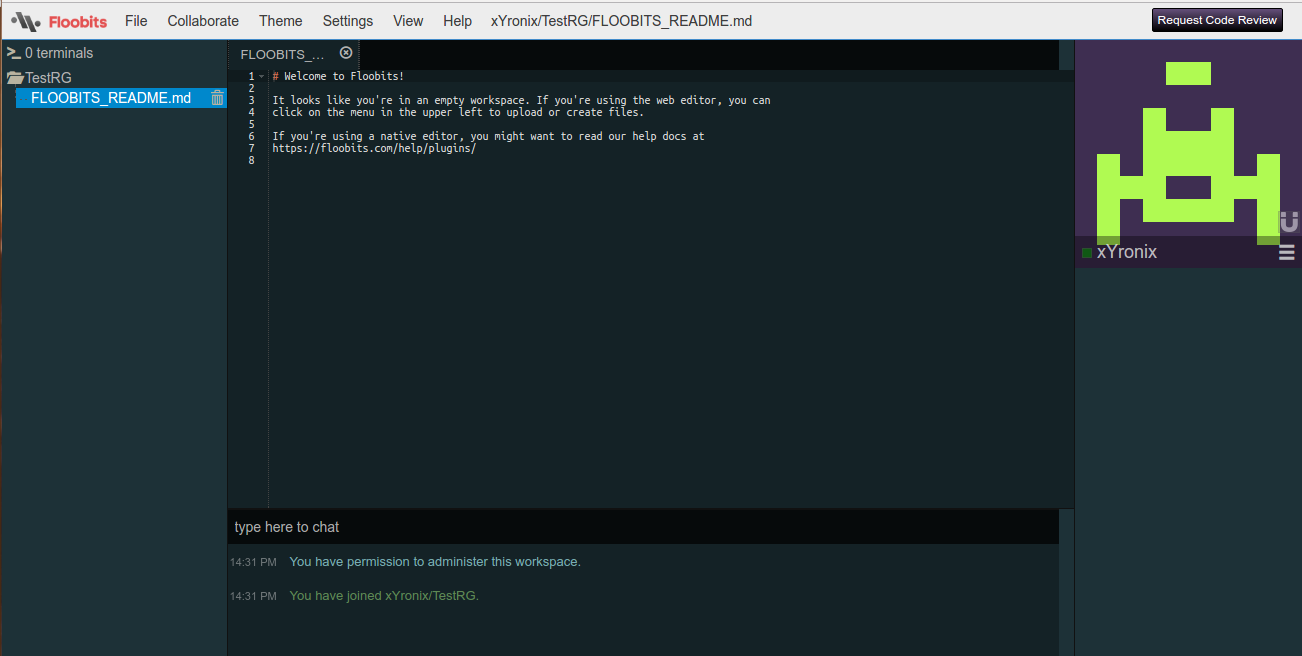Click line number 5 in the gutter
The width and height of the screenshot is (1302, 656).
coord(251,124)
